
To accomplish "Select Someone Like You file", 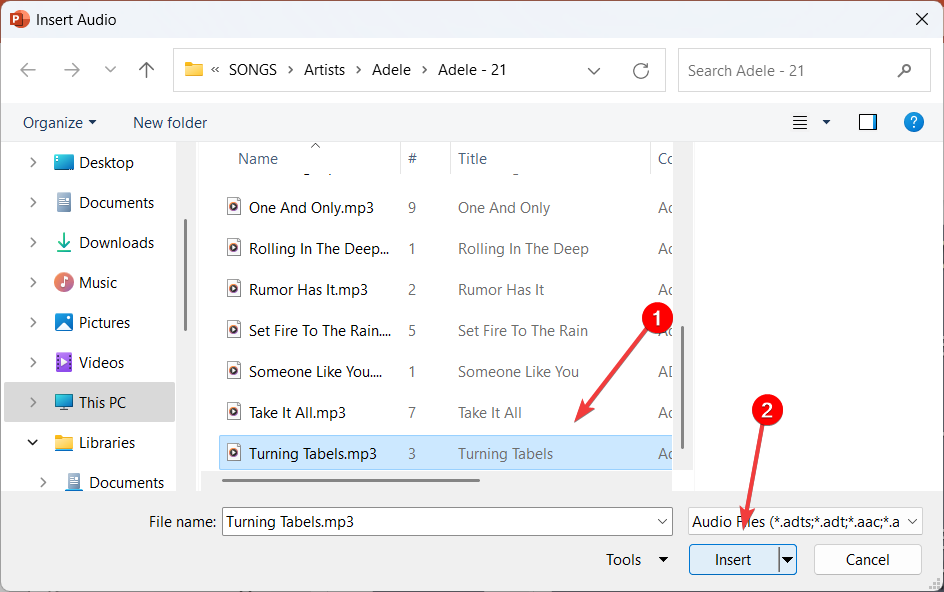I will (446, 372).
